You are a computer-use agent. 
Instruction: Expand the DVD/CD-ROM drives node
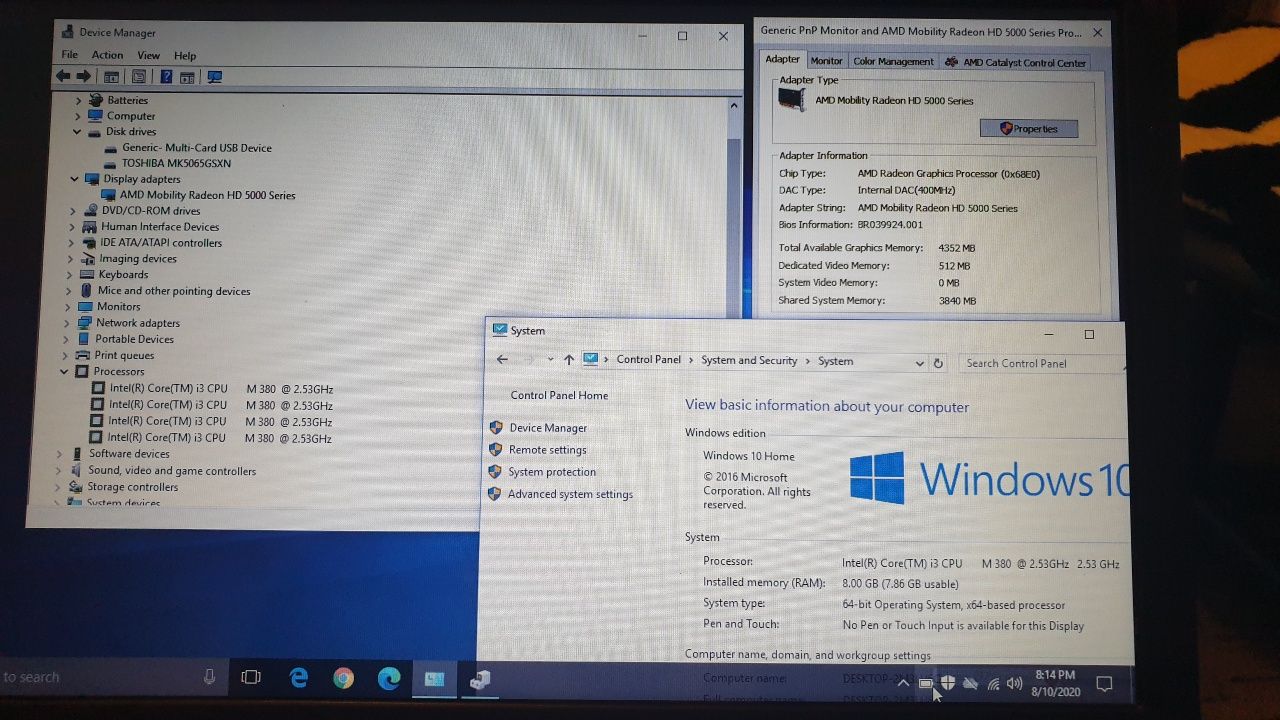[73, 211]
